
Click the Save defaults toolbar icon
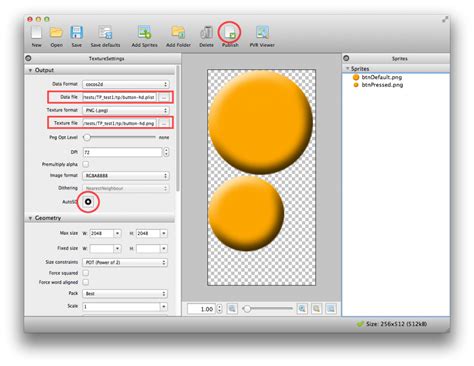(x=105, y=32)
